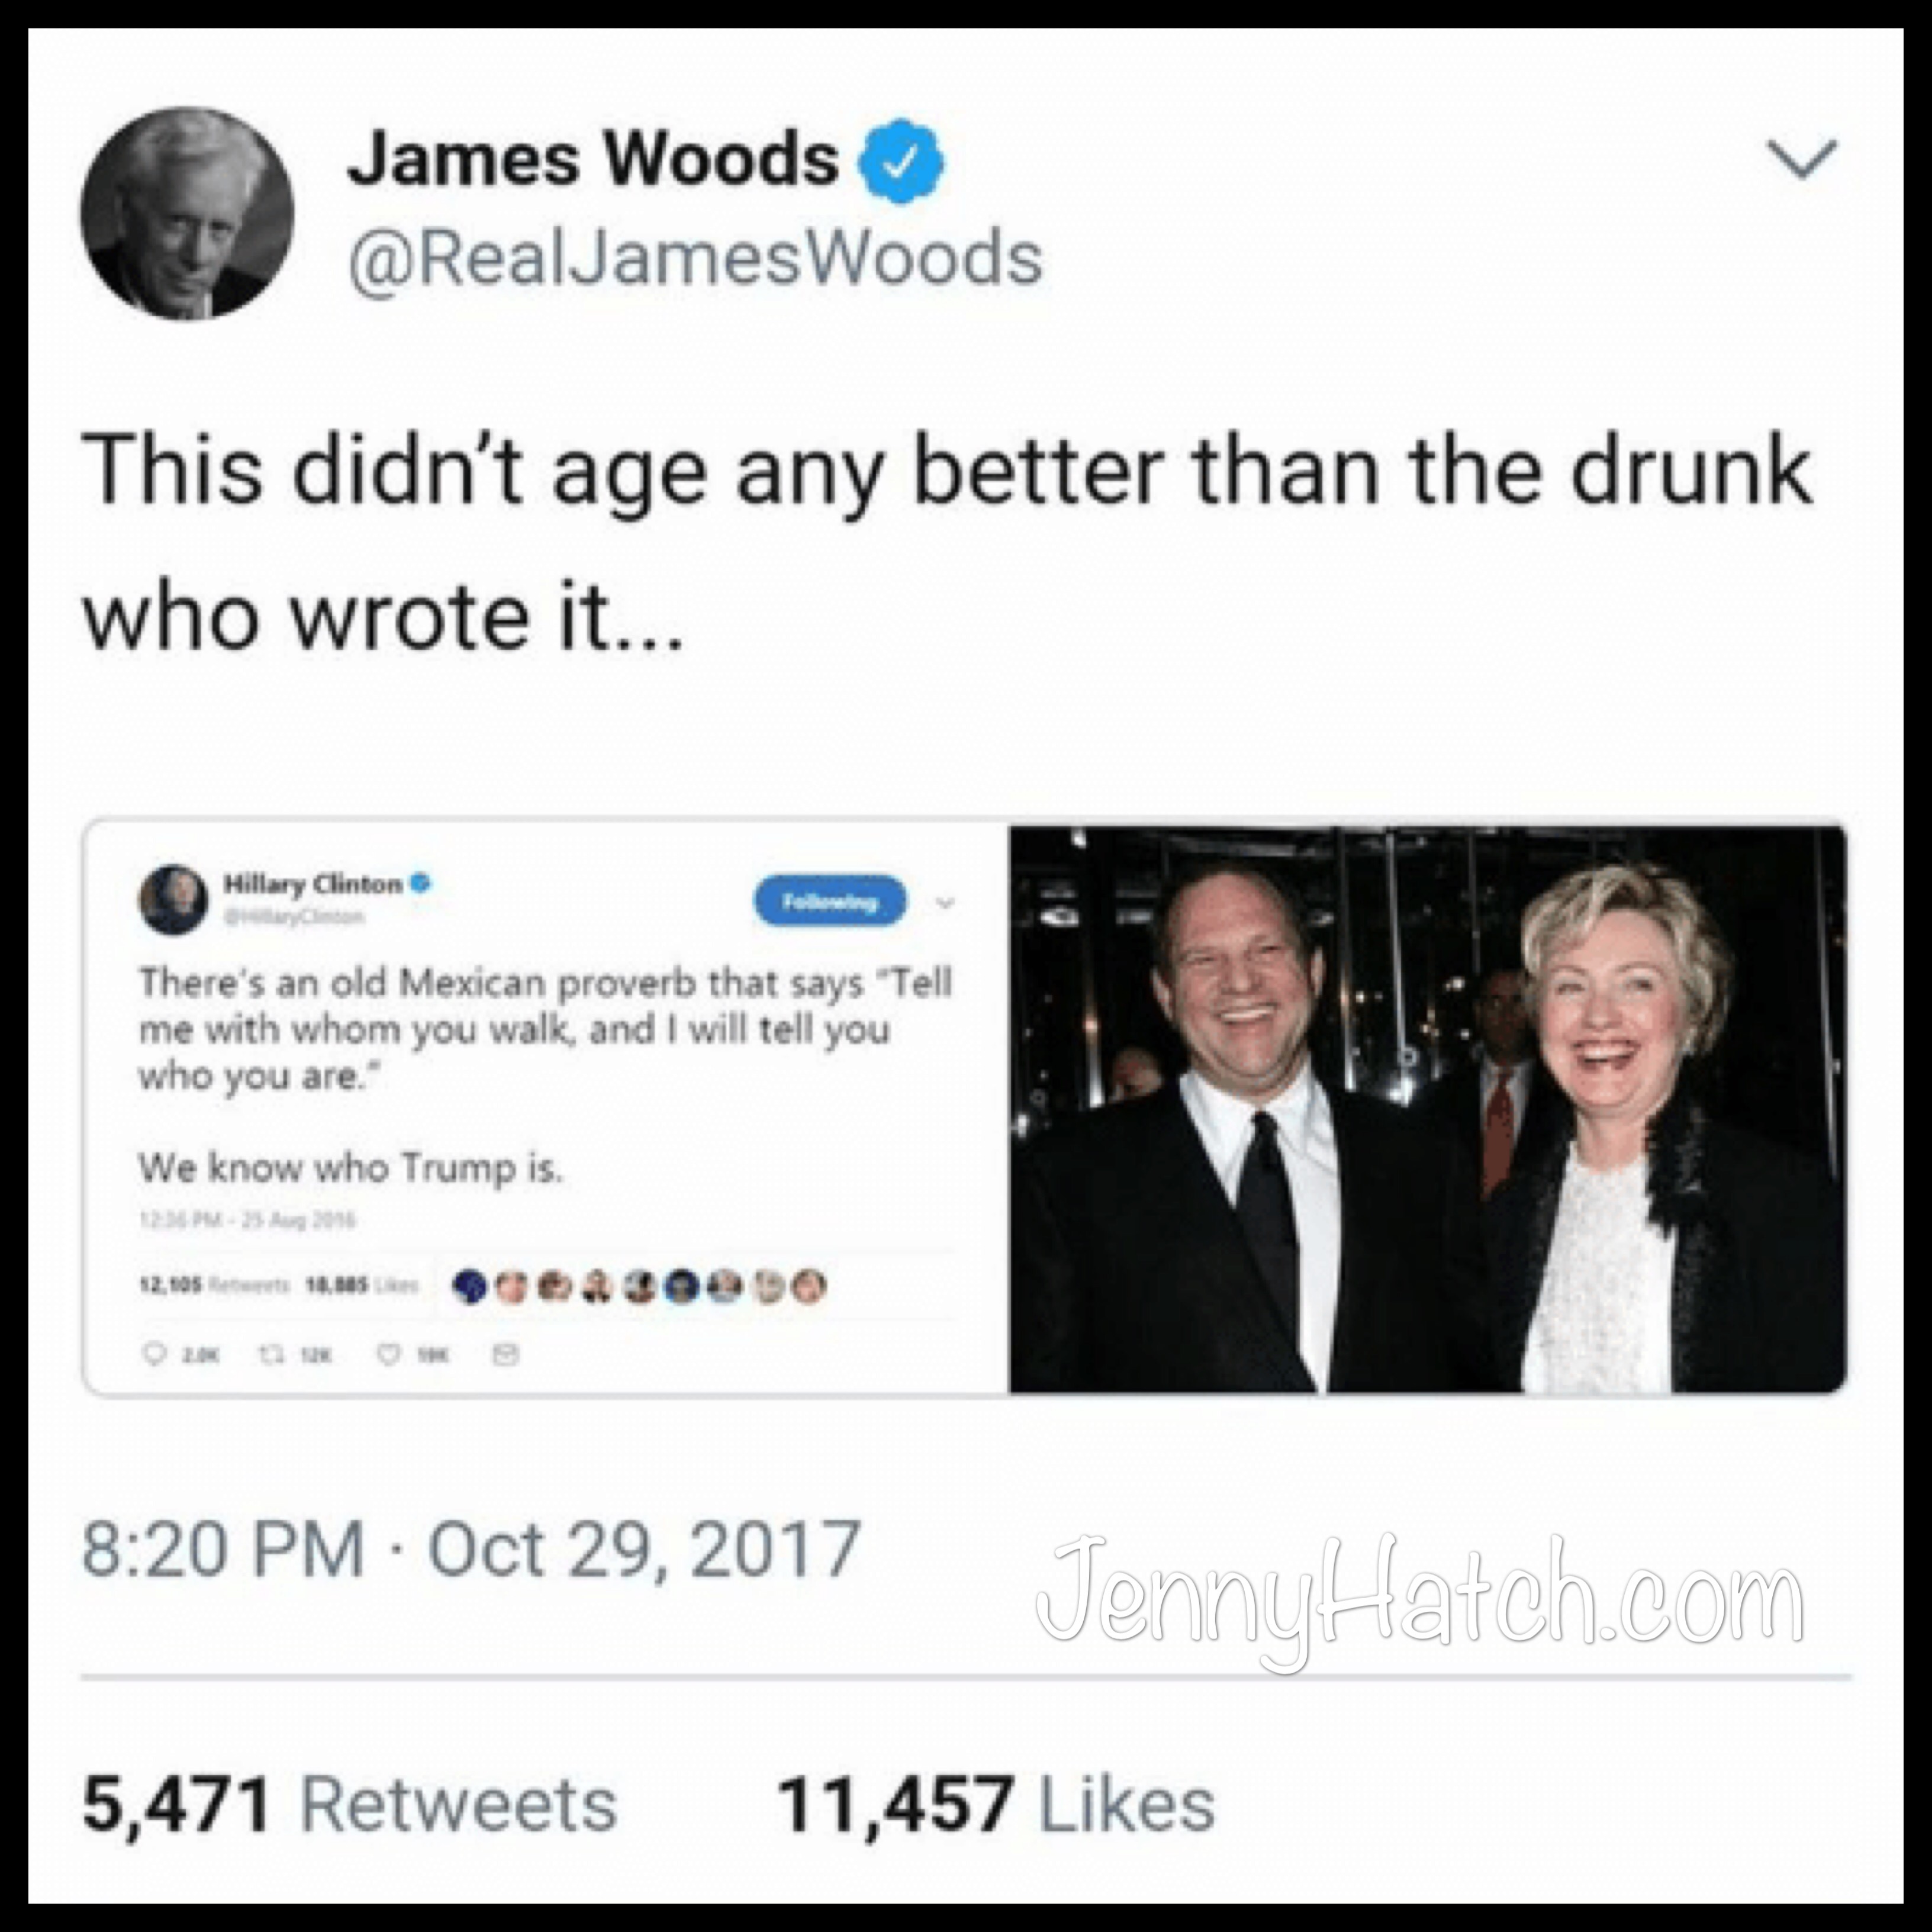The height and width of the screenshot is (1932, 1932).
Task: Click Hillary Clinton's verified badge
Action: click(x=423, y=885)
